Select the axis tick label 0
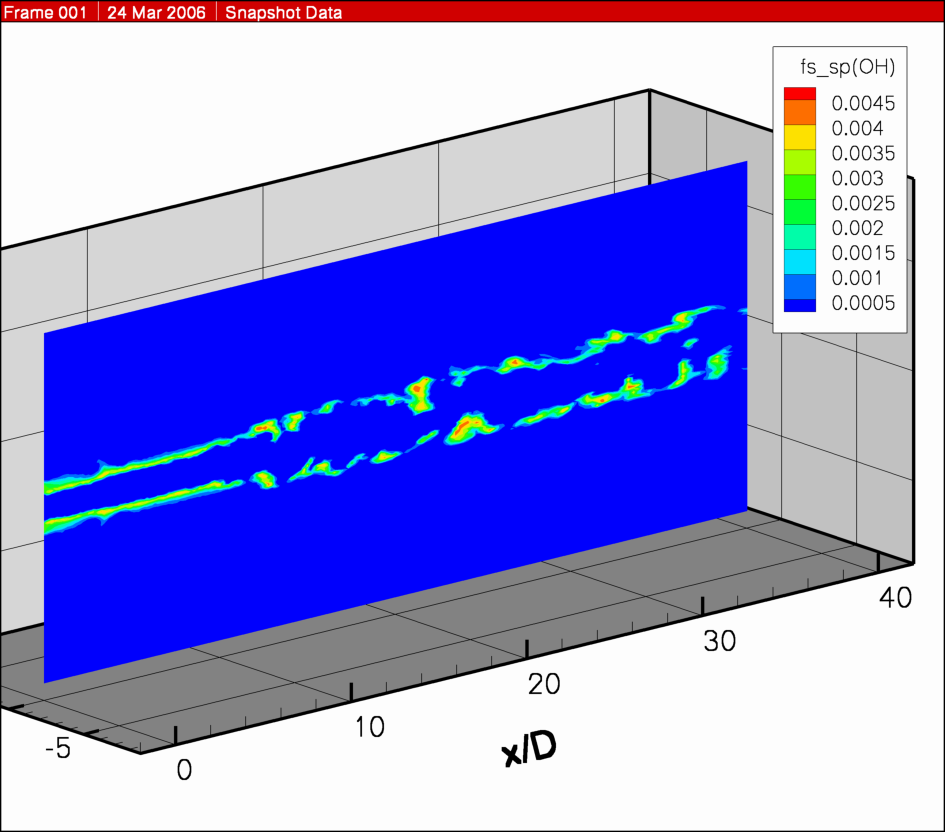 [x=184, y=769]
